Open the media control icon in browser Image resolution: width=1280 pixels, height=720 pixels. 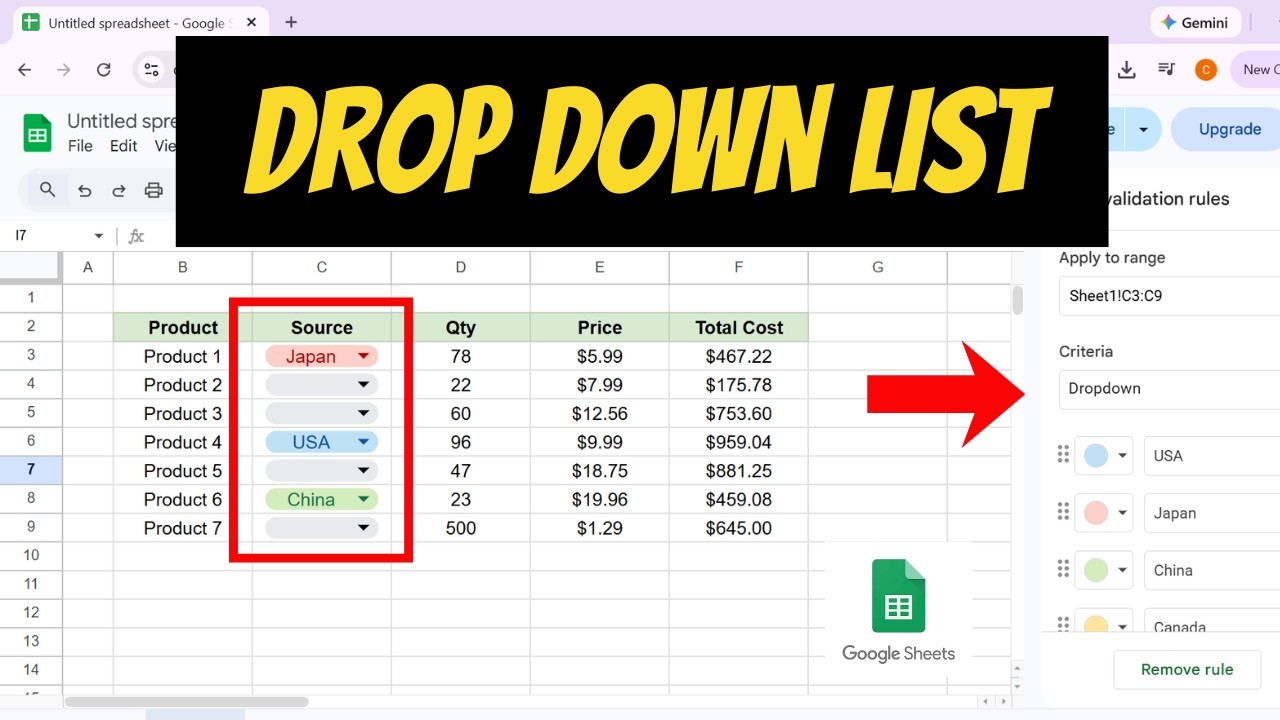(x=1166, y=69)
